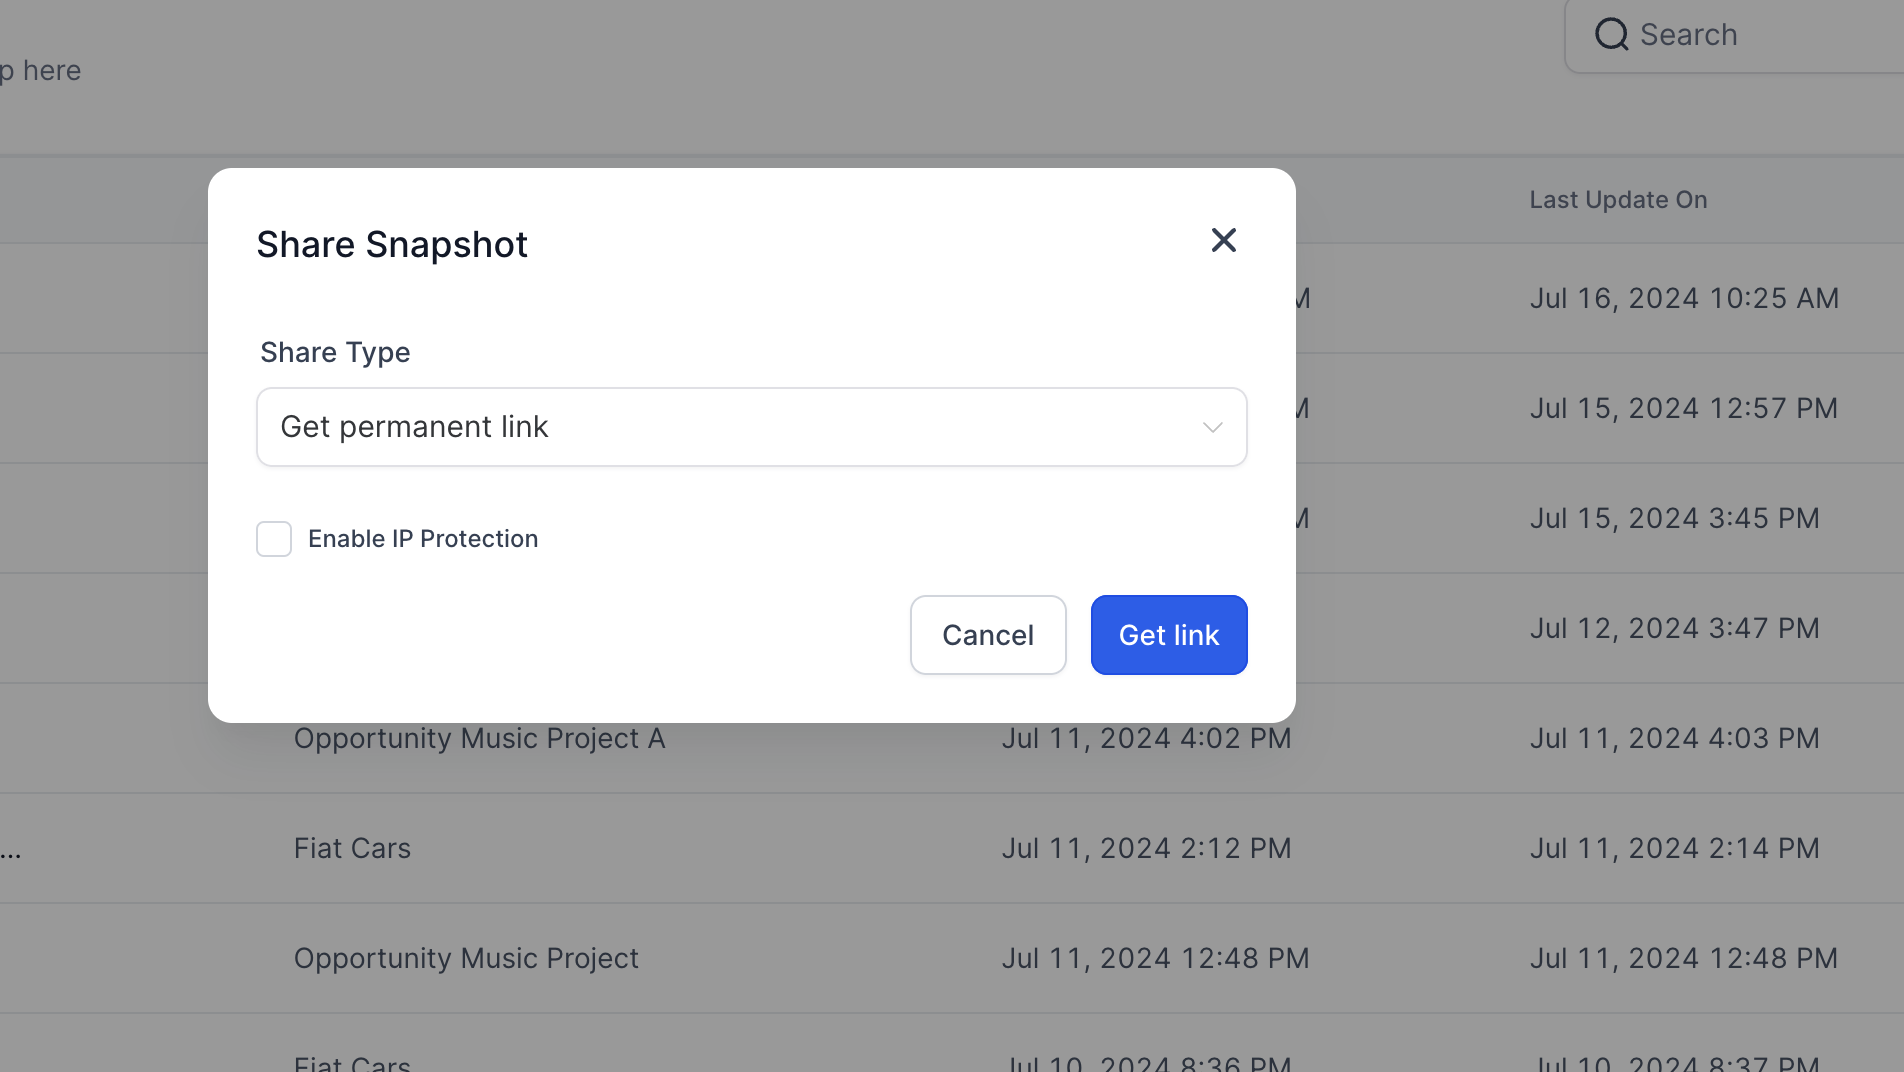Click the Jul 11, 2024 2:12 PM cell
Viewport: 1904px width, 1072px height.
point(1146,848)
